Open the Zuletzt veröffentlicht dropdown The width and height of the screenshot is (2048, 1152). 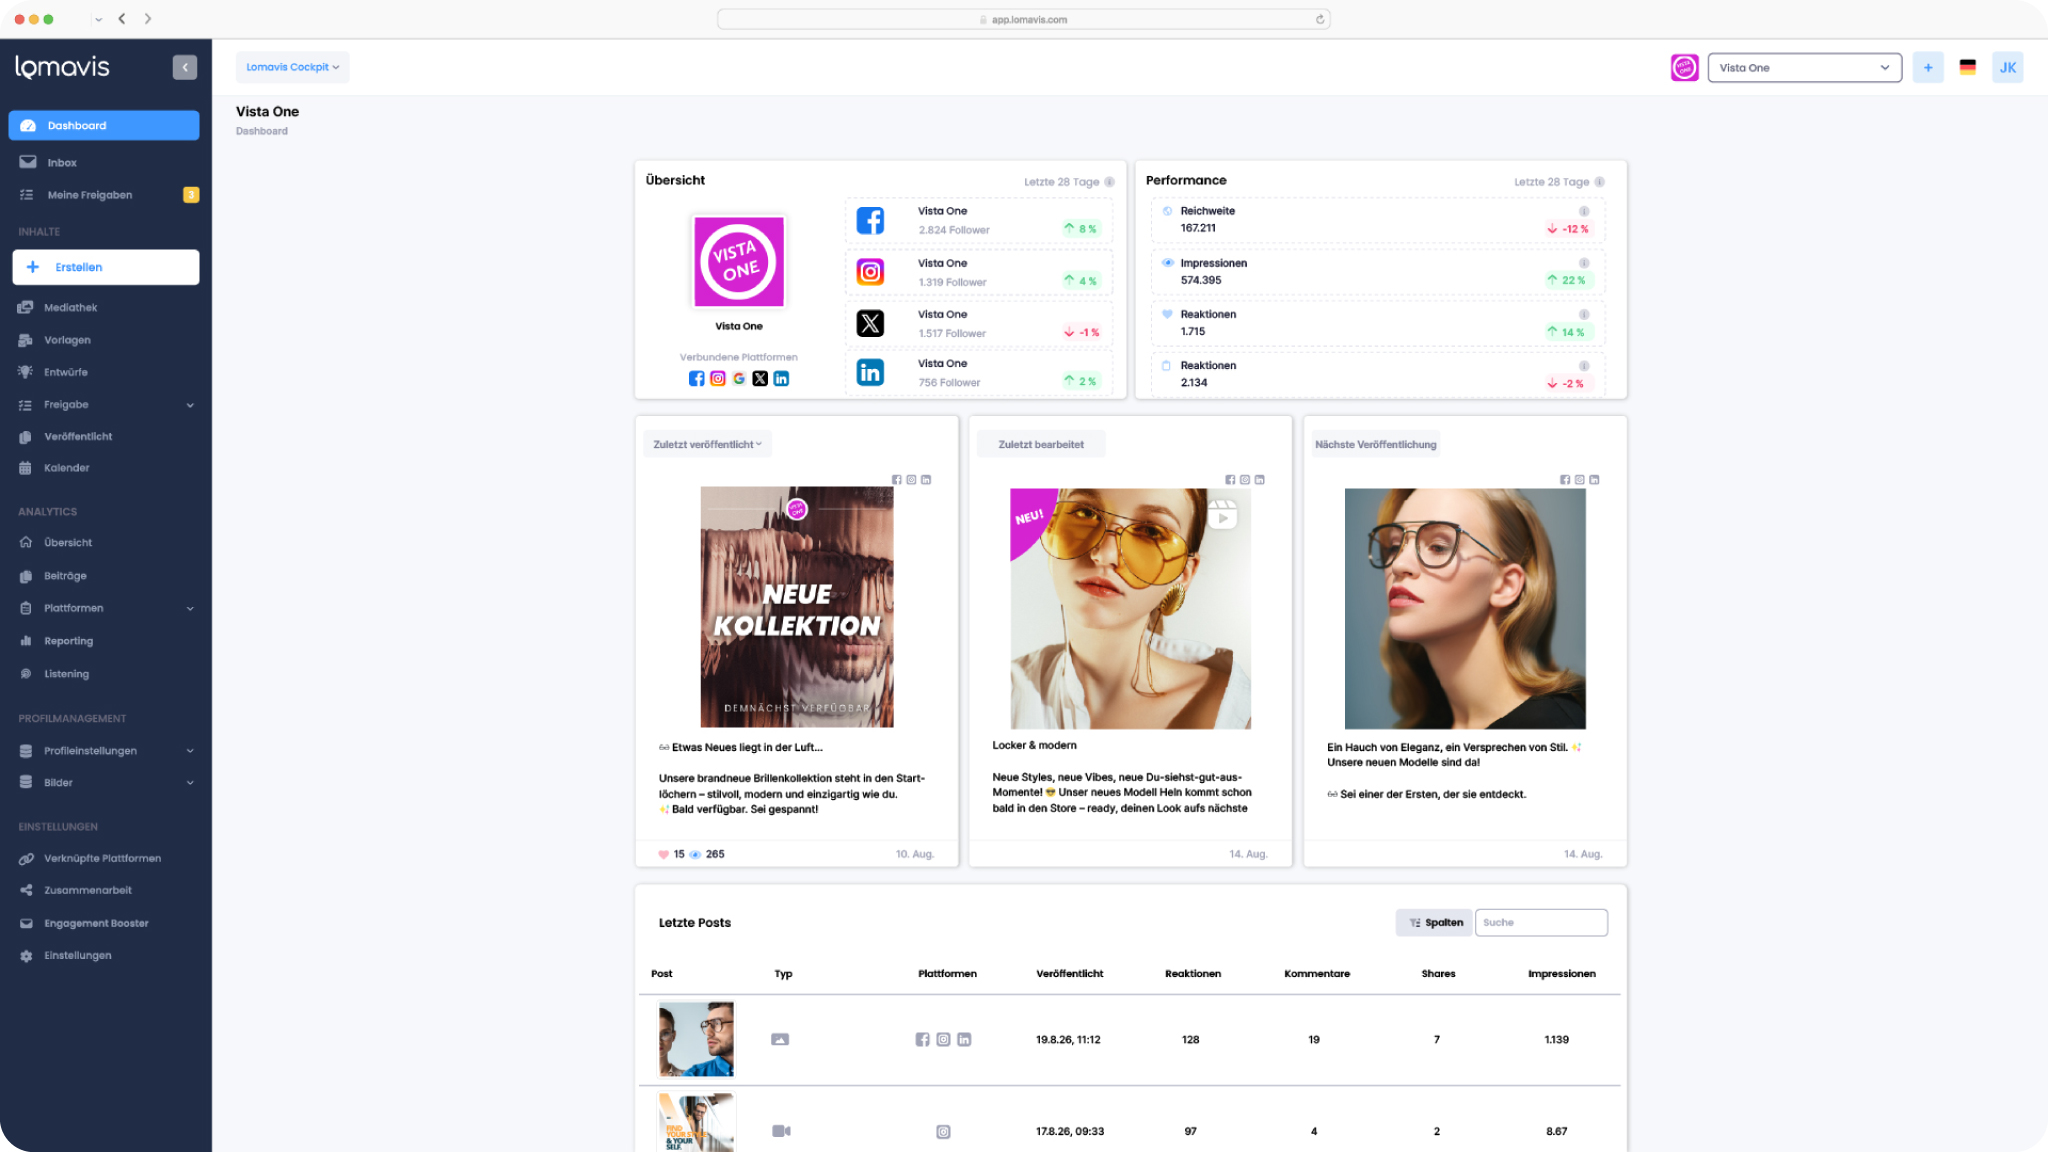click(x=707, y=444)
